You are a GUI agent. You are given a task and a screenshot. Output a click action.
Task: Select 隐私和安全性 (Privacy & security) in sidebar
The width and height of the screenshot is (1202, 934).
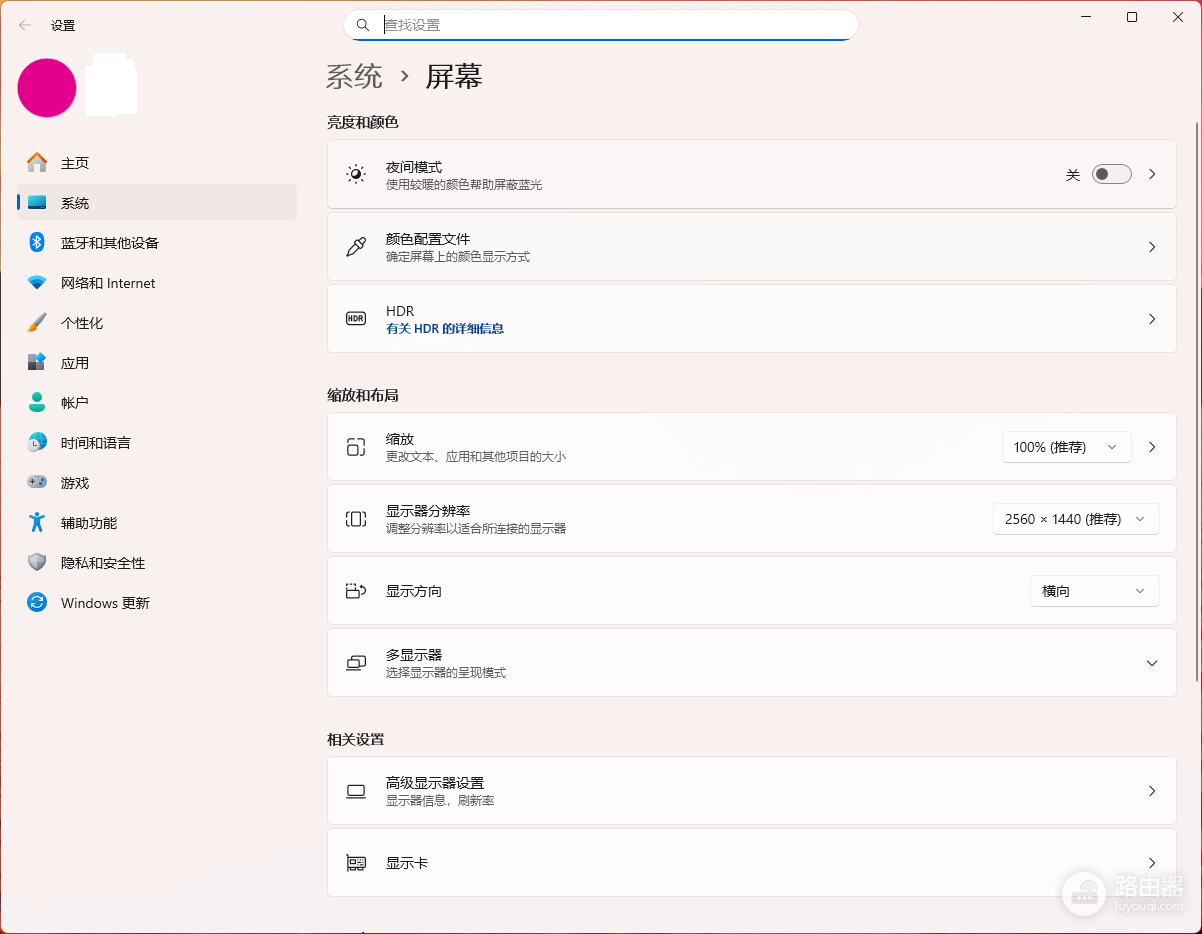click(x=157, y=562)
